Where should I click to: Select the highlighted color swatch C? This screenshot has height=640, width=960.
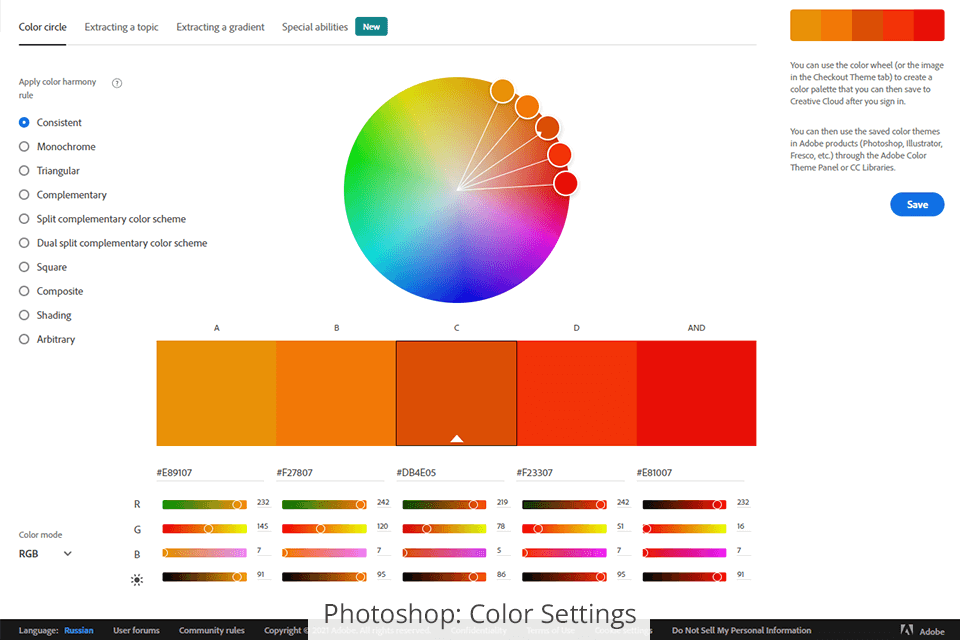[456, 393]
